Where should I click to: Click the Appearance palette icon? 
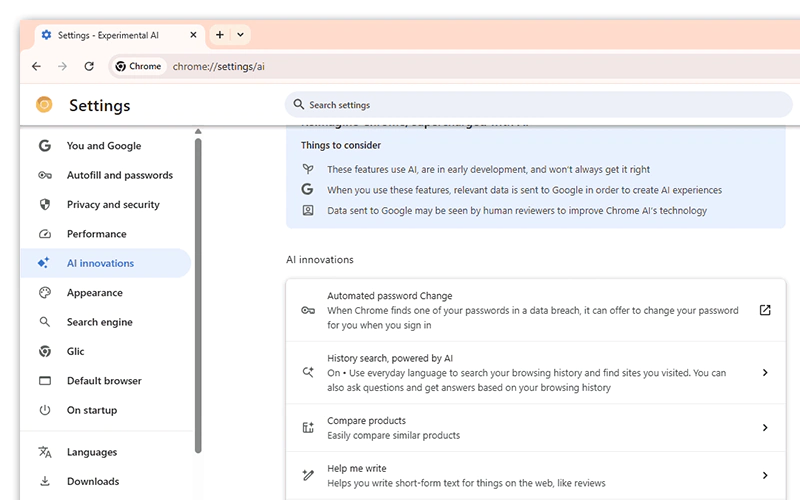click(44, 293)
